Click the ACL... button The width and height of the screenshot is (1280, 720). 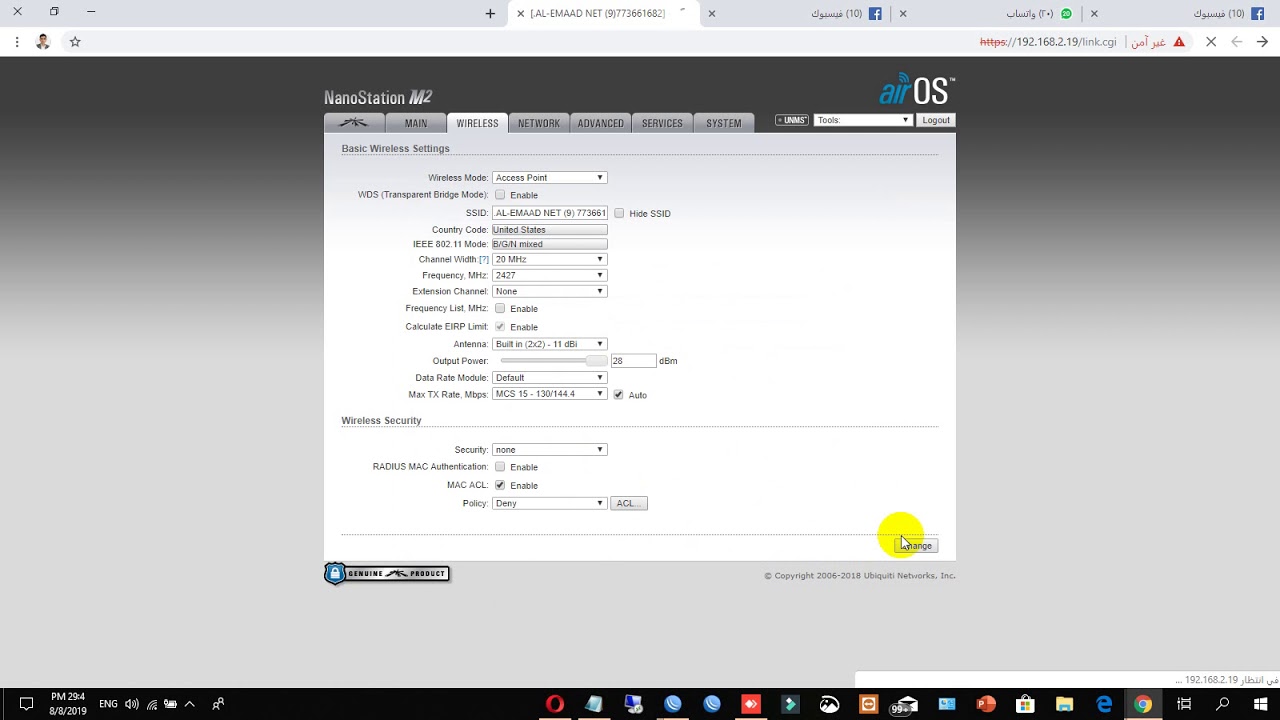(629, 503)
